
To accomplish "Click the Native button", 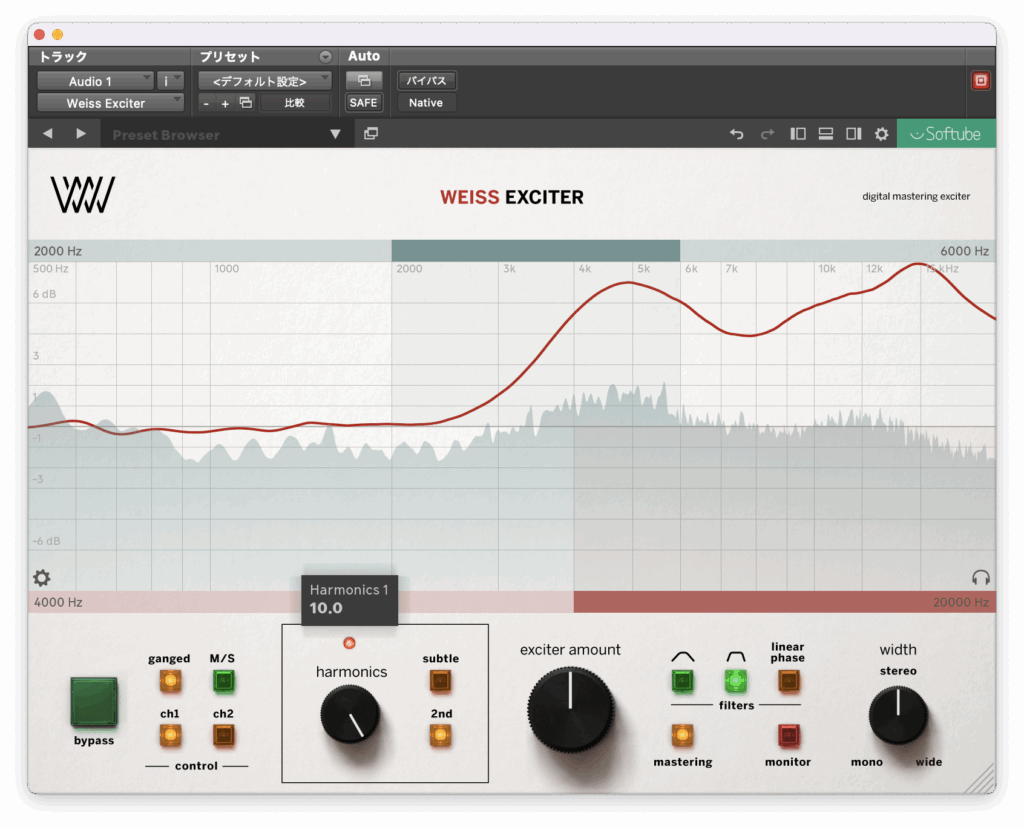I will coord(426,103).
